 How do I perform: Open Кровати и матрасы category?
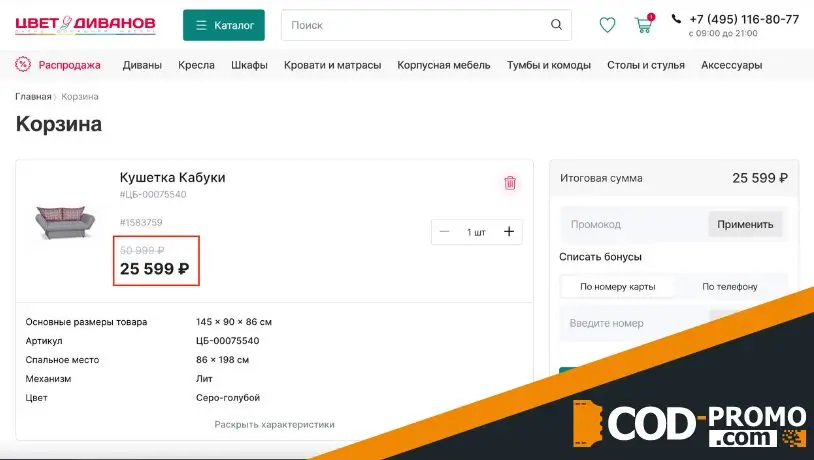tap(332, 65)
